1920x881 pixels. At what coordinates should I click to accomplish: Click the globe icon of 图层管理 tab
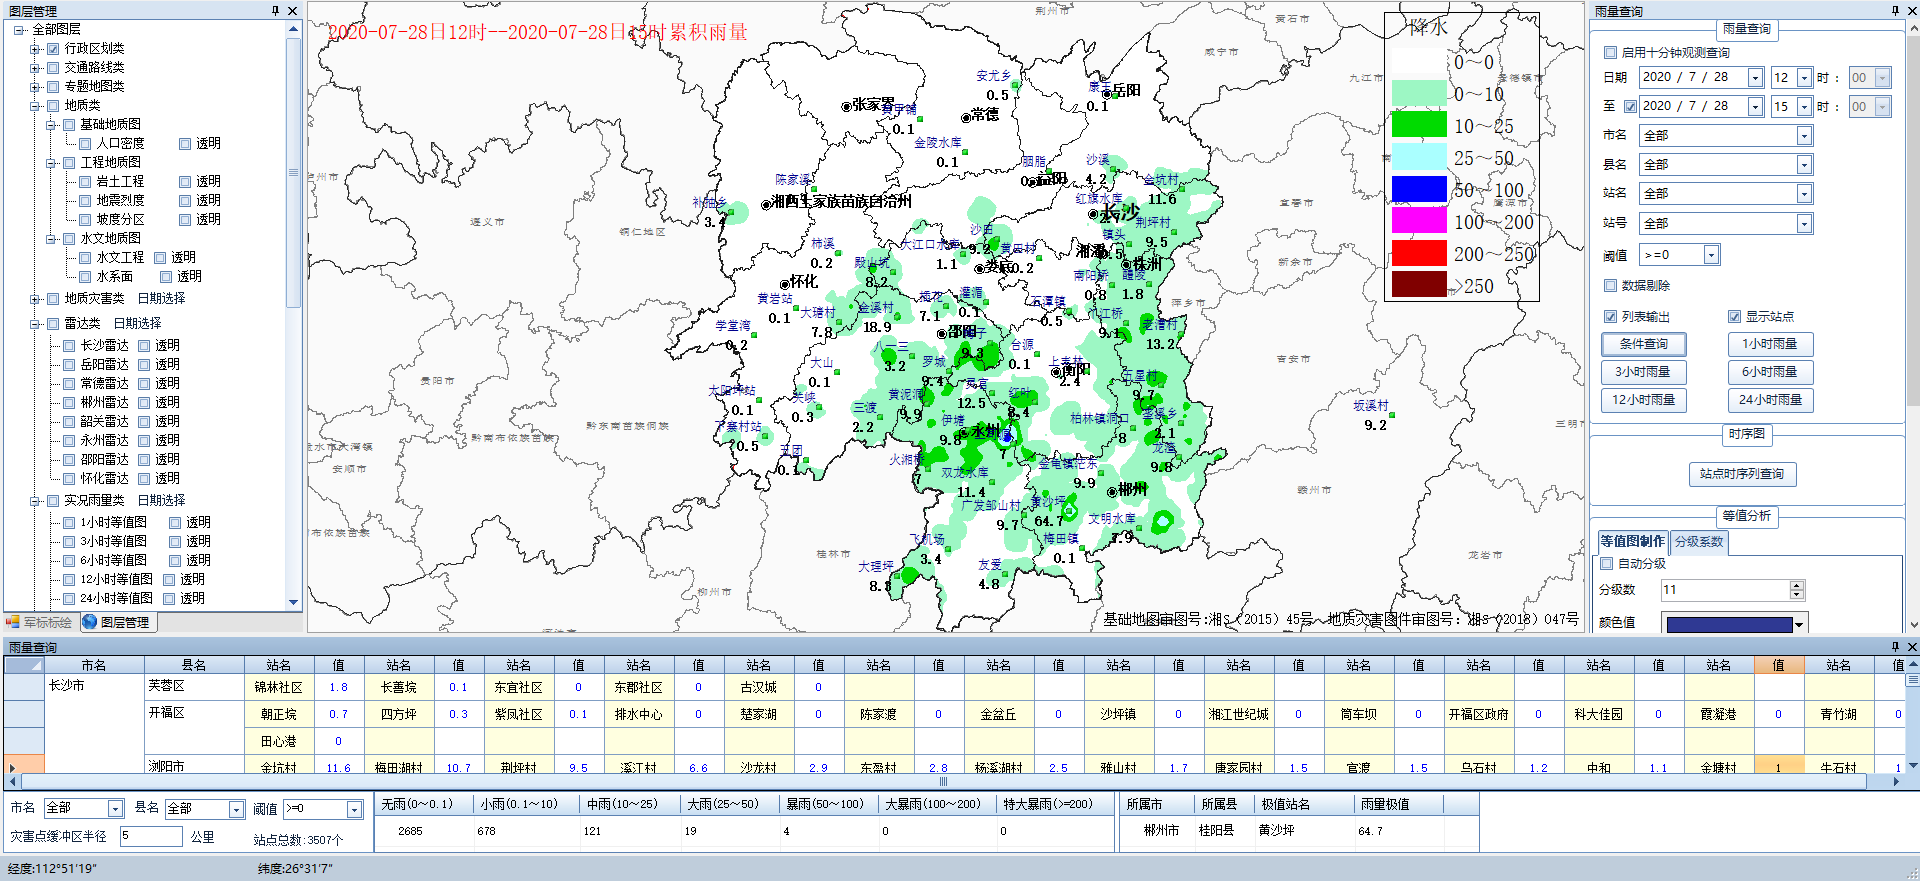(x=90, y=622)
